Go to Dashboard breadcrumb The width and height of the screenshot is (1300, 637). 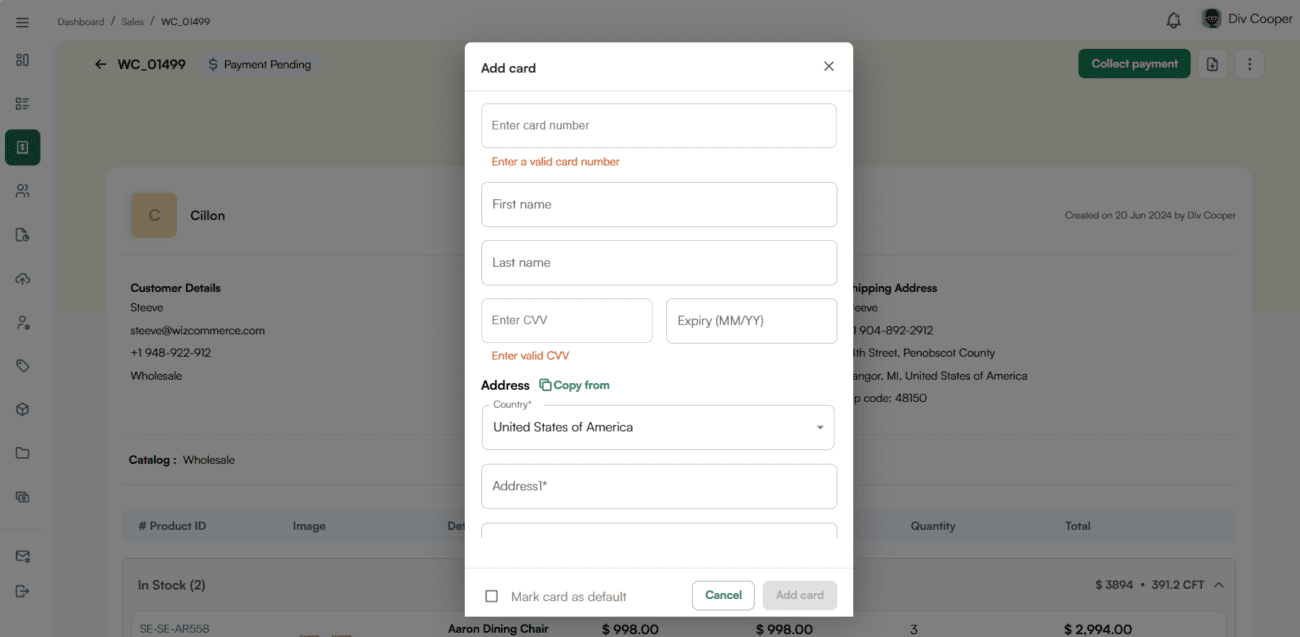pos(80,21)
